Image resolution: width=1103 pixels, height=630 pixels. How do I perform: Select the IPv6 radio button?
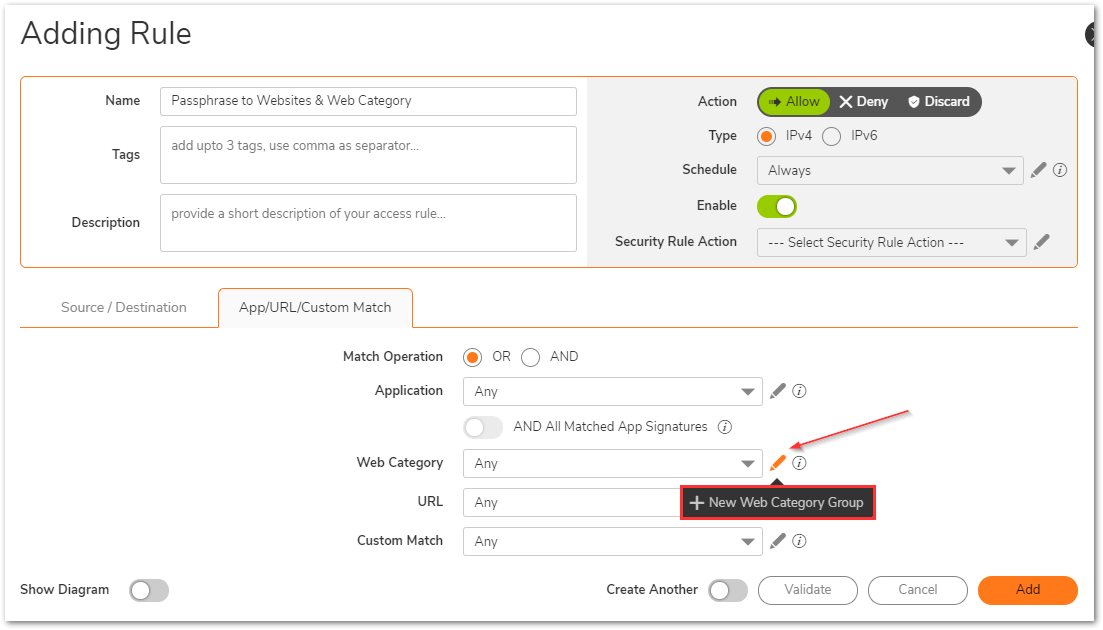pyautogui.click(x=831, y=136)
